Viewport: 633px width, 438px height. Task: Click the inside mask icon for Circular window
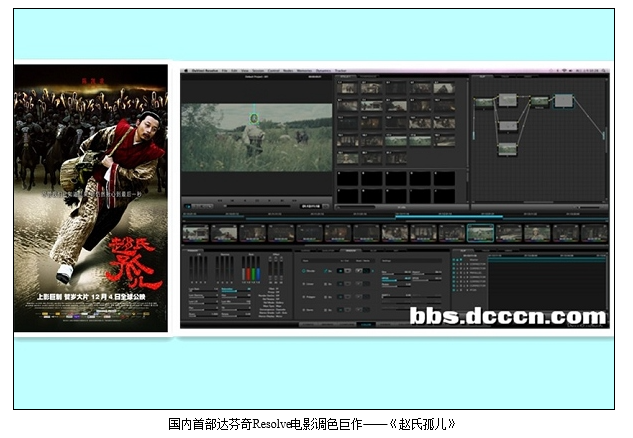tap(340, 271)
